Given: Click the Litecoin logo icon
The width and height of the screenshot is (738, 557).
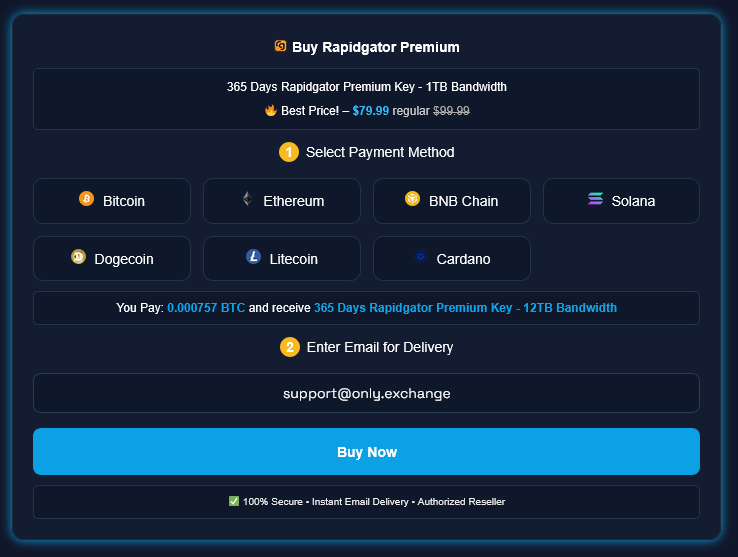Looking at the screenshot, I should pyautogui.click(x=253, y=257).
